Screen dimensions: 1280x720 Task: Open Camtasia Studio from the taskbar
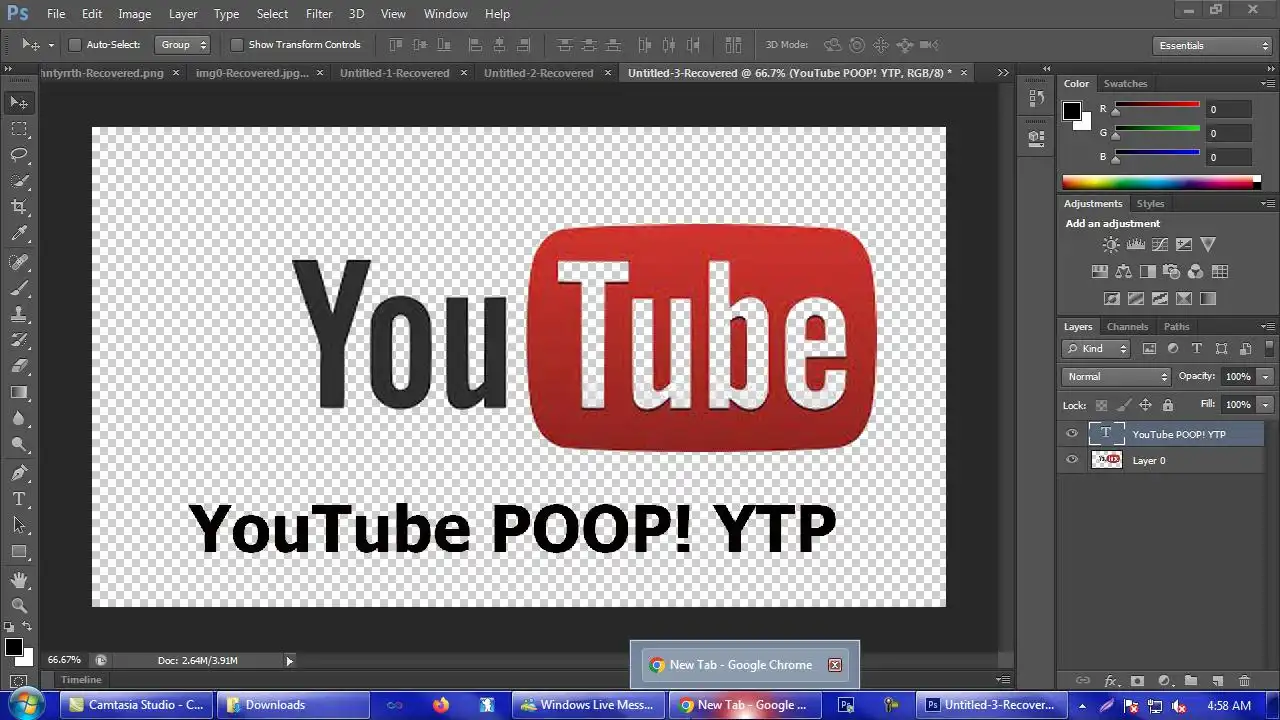[x=136, y=705]
